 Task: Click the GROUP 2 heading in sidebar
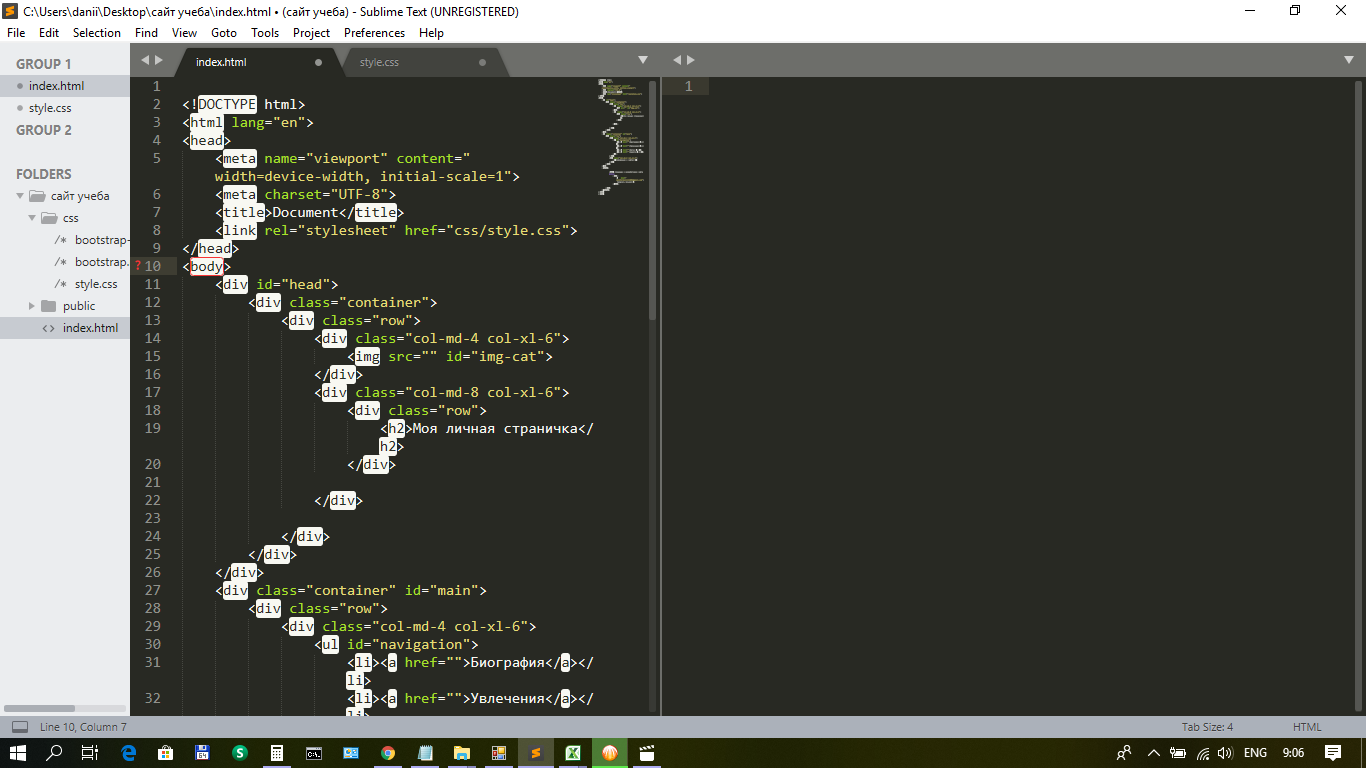click(44, 130)
